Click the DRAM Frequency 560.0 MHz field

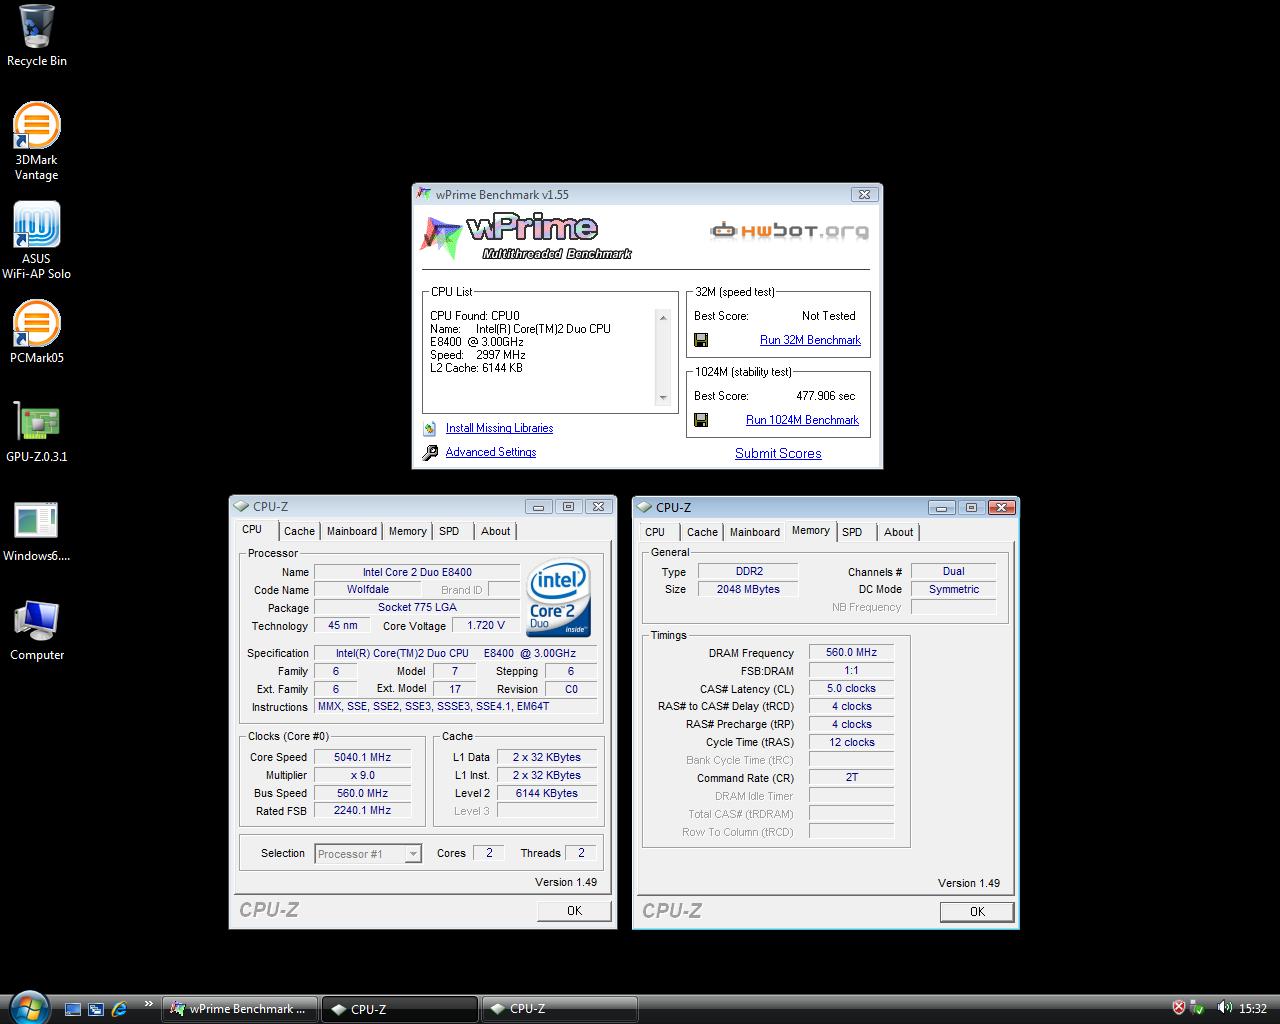tap(851, 653)
